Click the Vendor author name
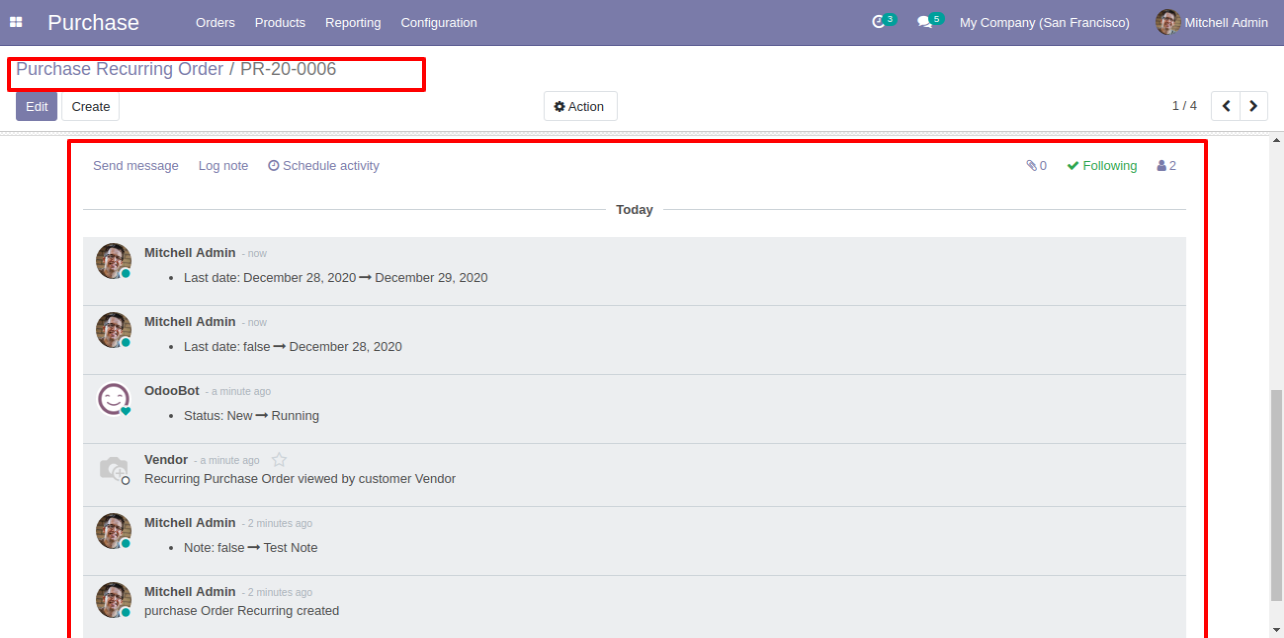This screenshot has width=1284, height=638. [166, 459]
